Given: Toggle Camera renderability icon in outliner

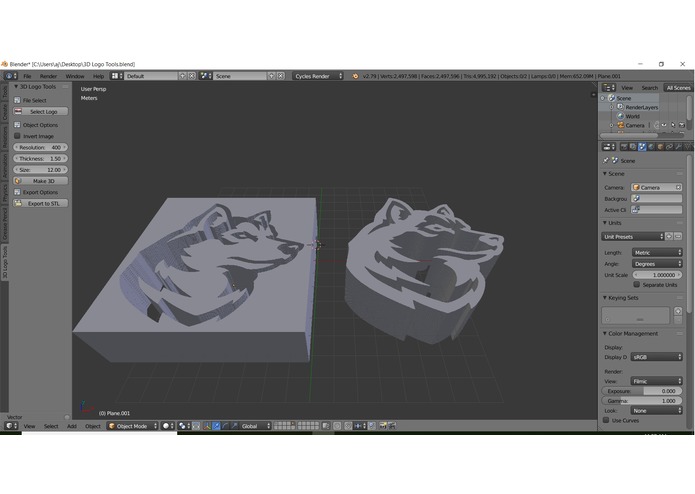Looking at the screenshot, I should tap(682, 125).
